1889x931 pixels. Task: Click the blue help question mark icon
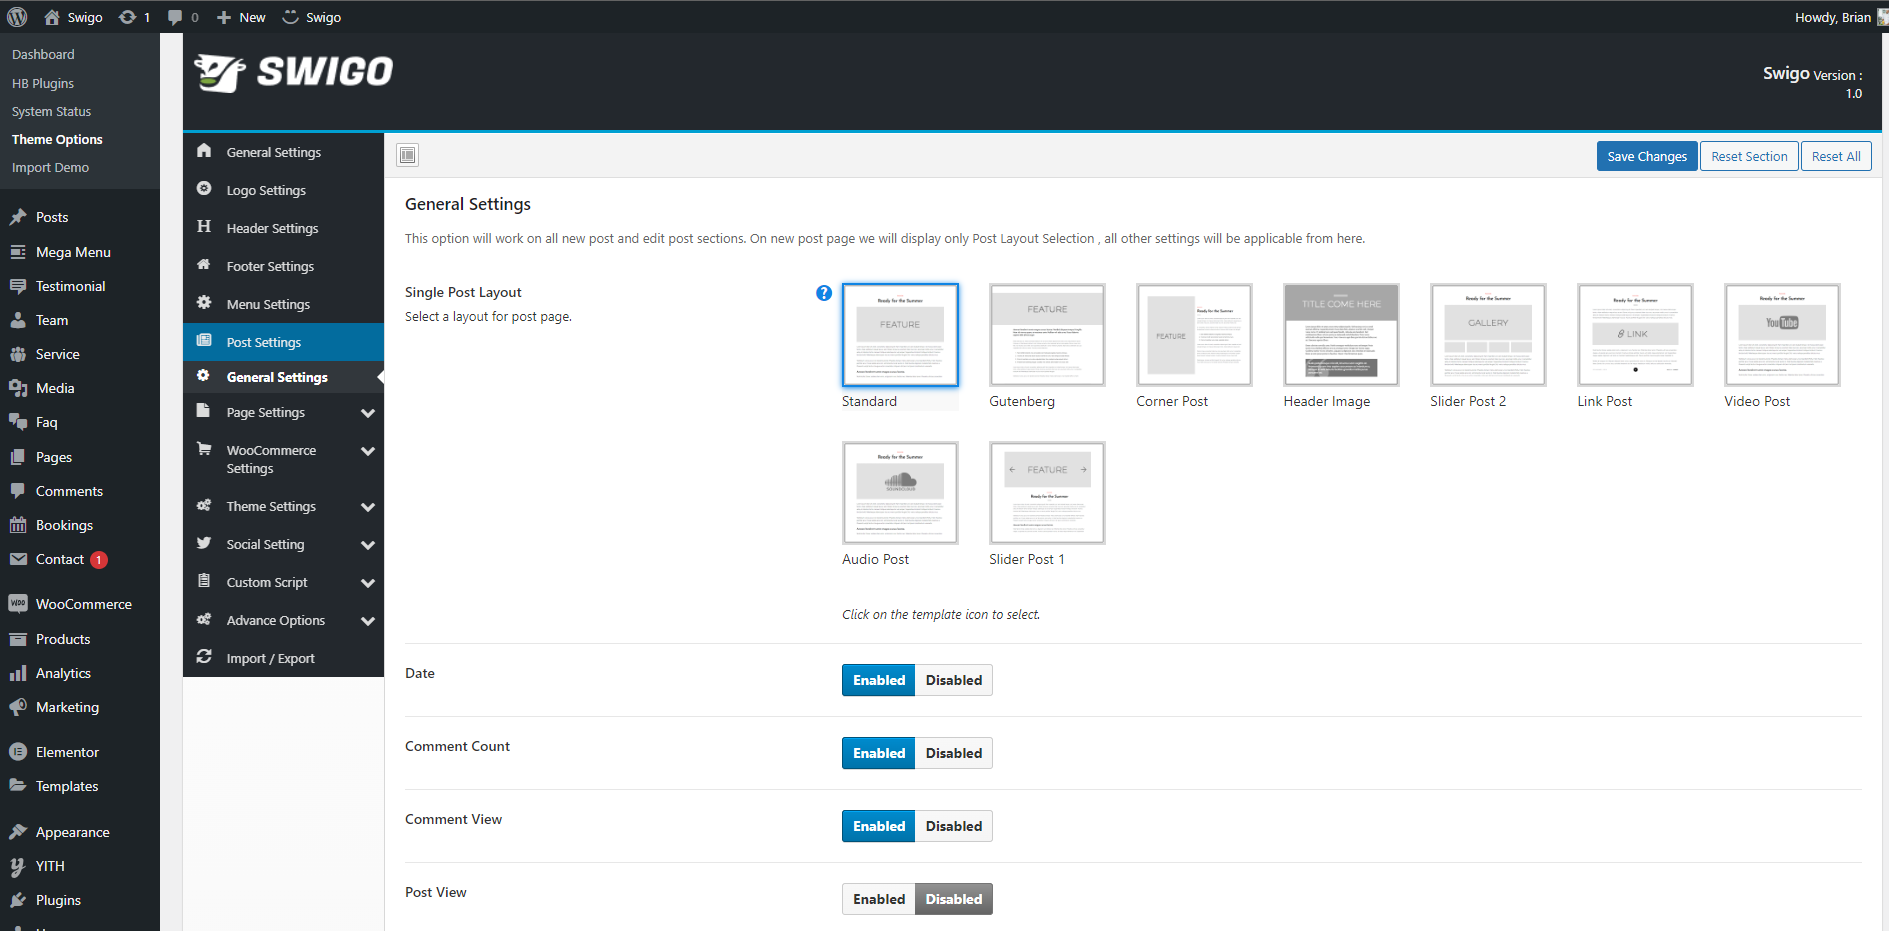(824, 293)
